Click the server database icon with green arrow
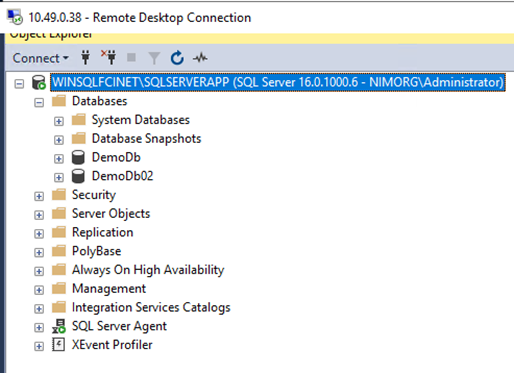 tap(39, 82)
